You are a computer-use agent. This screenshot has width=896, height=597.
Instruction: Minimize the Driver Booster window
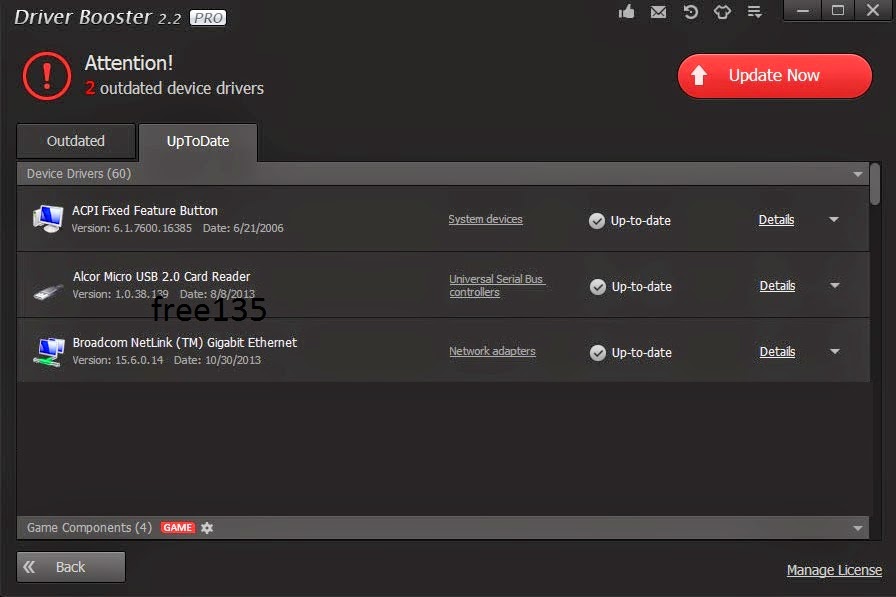pyautogui.click(x=802, y=10)
